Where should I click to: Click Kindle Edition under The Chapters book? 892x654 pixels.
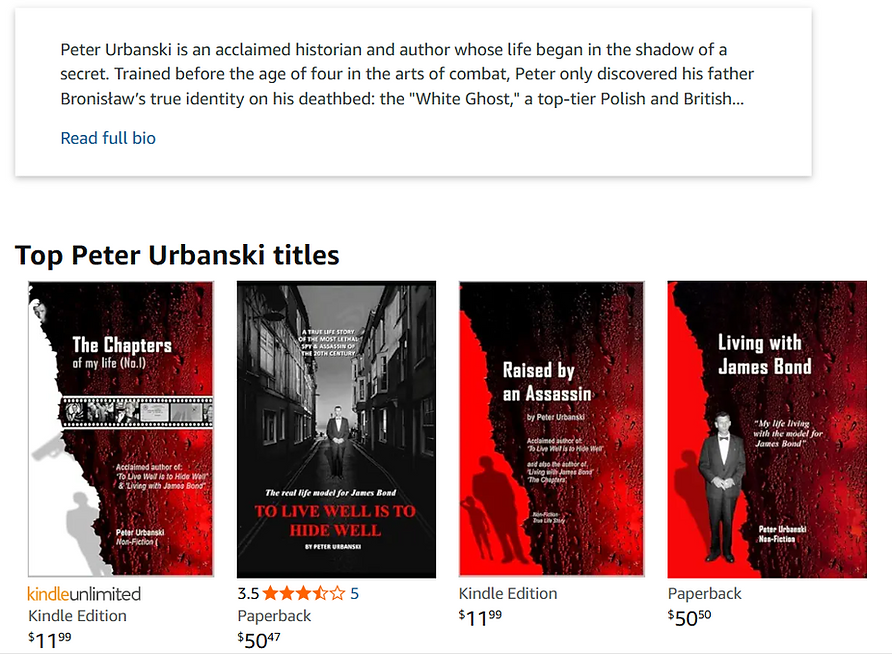[77, 616]
